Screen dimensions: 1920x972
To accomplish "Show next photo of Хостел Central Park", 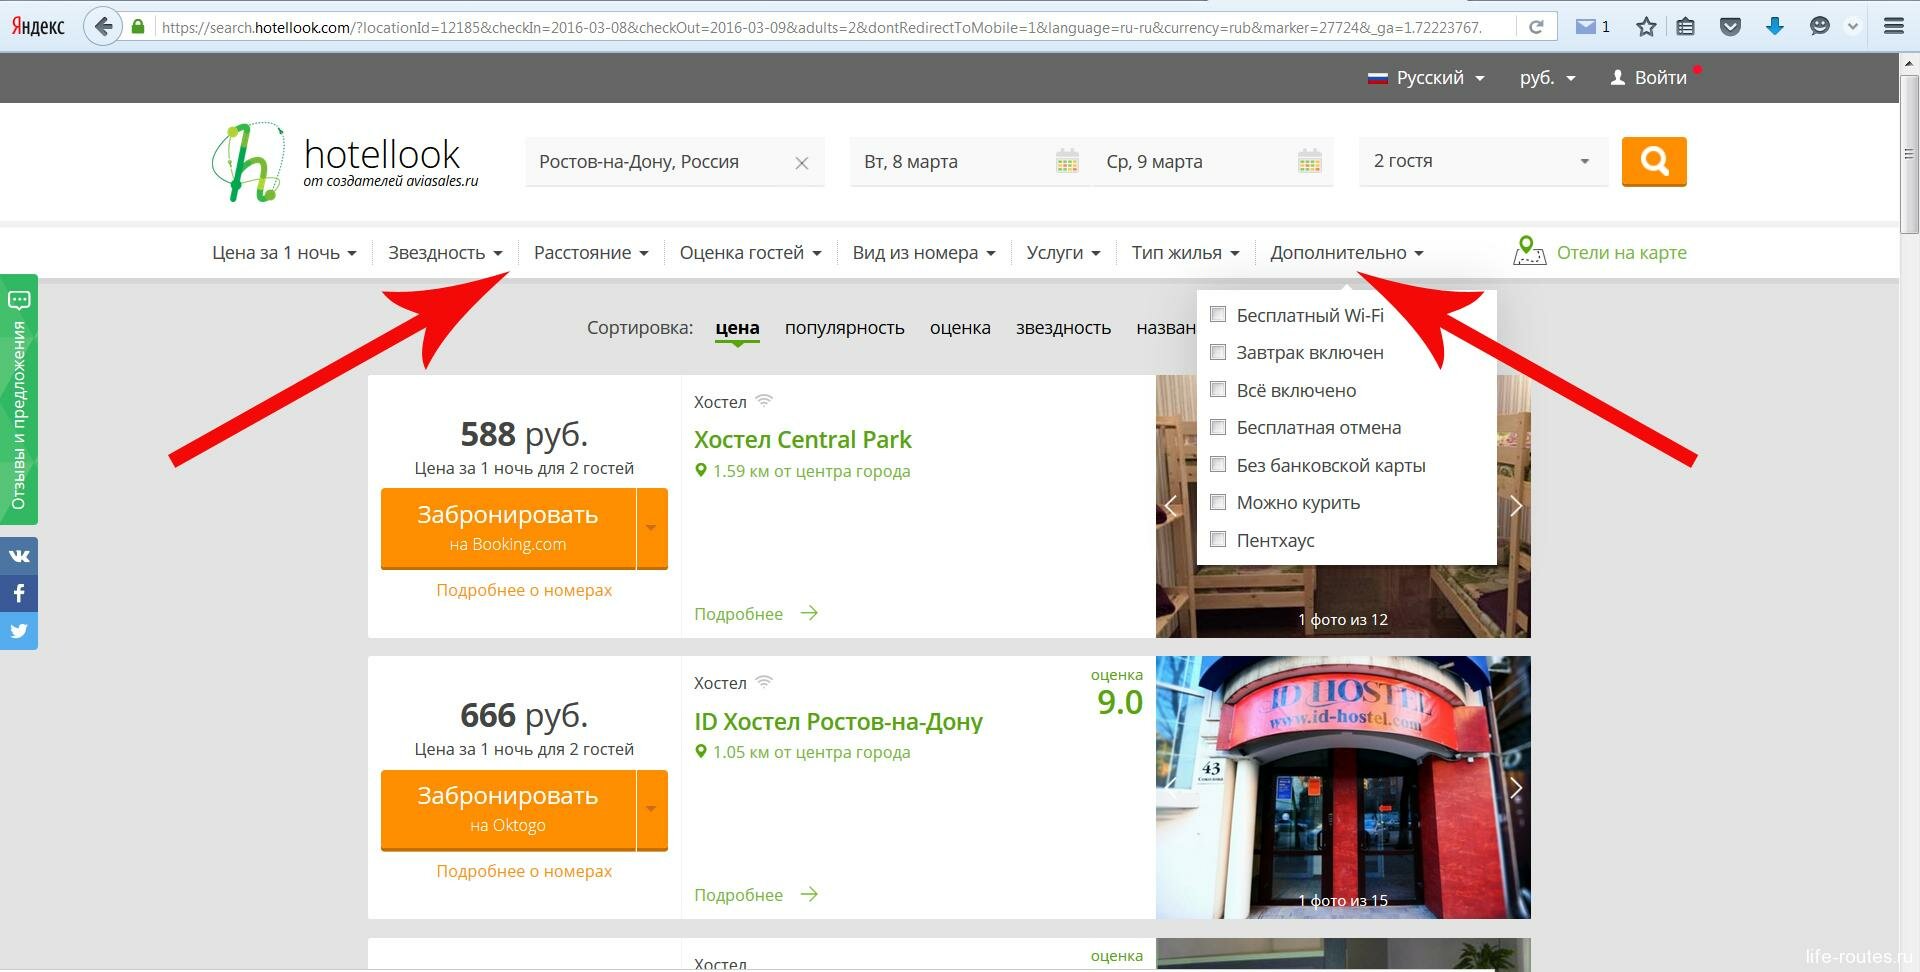I will tap(1515, 506).
